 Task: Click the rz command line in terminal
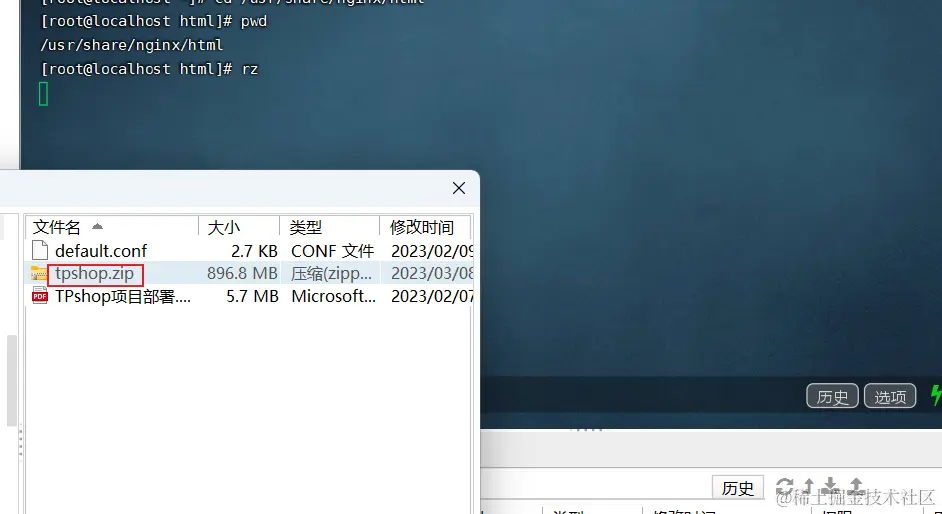[x=150, y=69]
